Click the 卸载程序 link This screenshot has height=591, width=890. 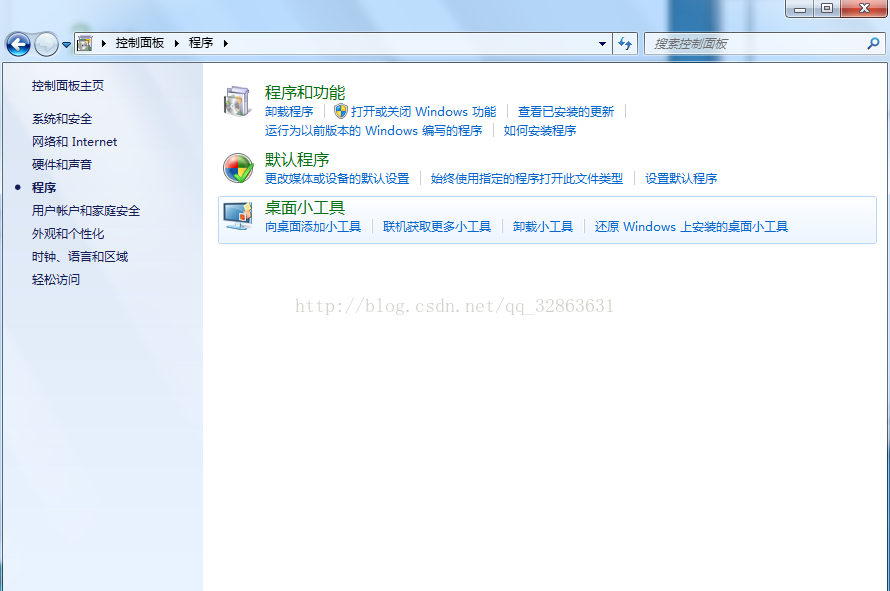[289, 112]
